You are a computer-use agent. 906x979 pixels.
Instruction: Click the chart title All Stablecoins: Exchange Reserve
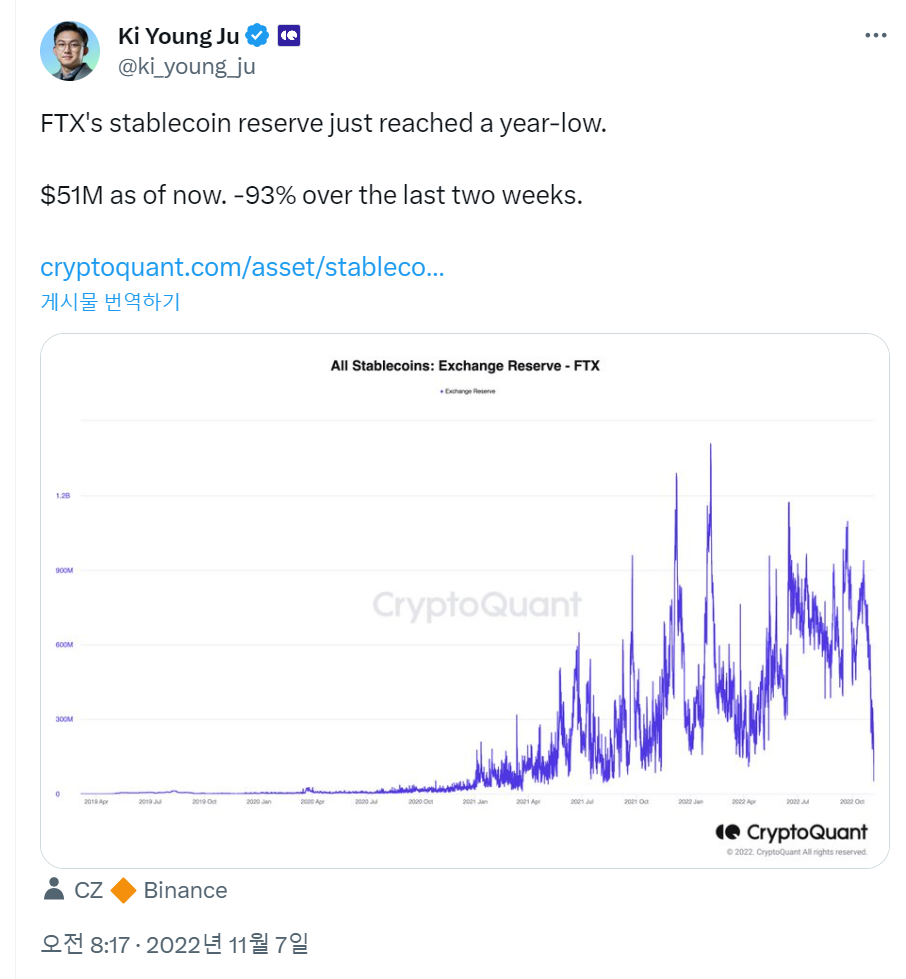(464, 366)
